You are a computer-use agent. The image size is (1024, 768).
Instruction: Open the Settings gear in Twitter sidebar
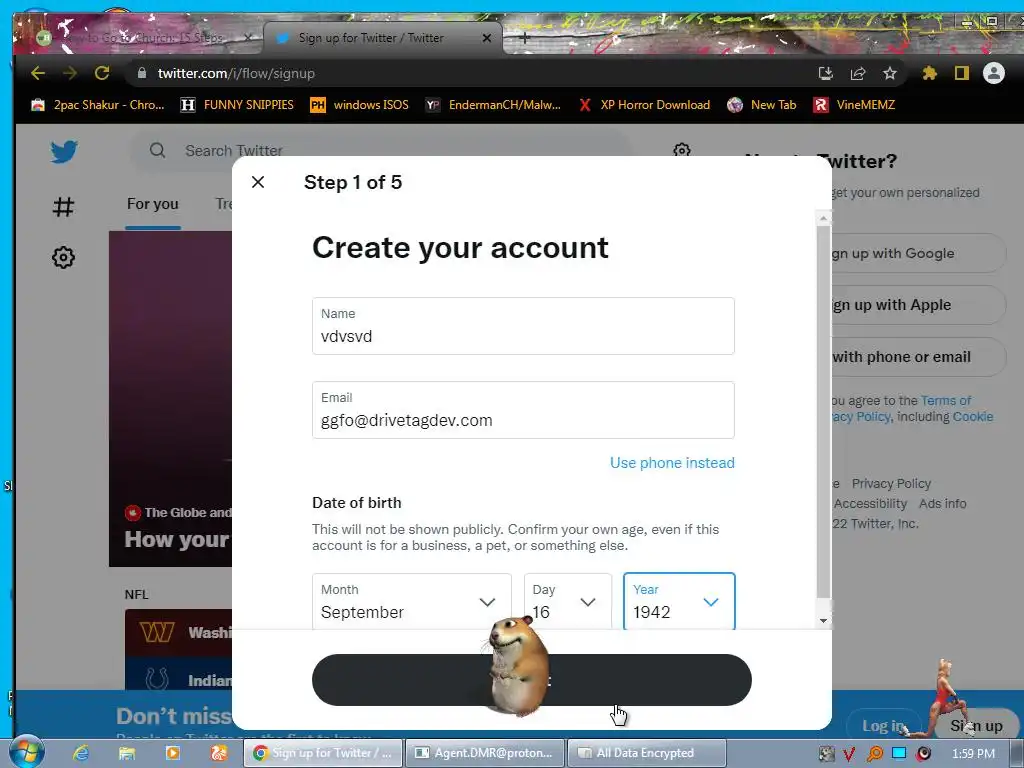[63, 257]
